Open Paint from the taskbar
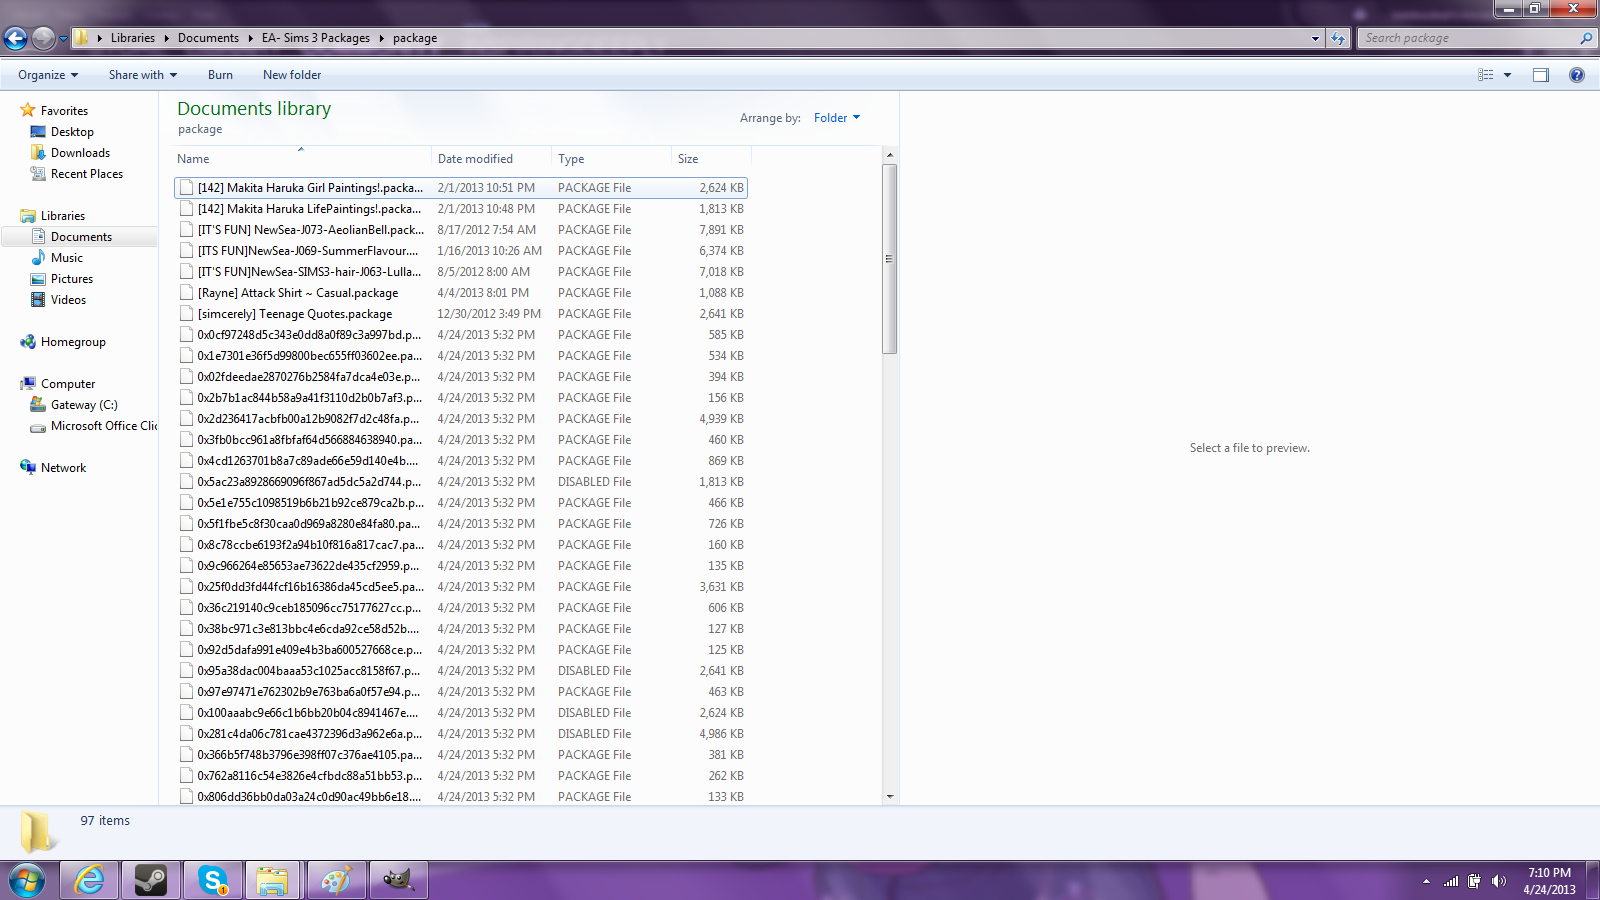This screenshot has width=1600, height=900. click(336, 880)
